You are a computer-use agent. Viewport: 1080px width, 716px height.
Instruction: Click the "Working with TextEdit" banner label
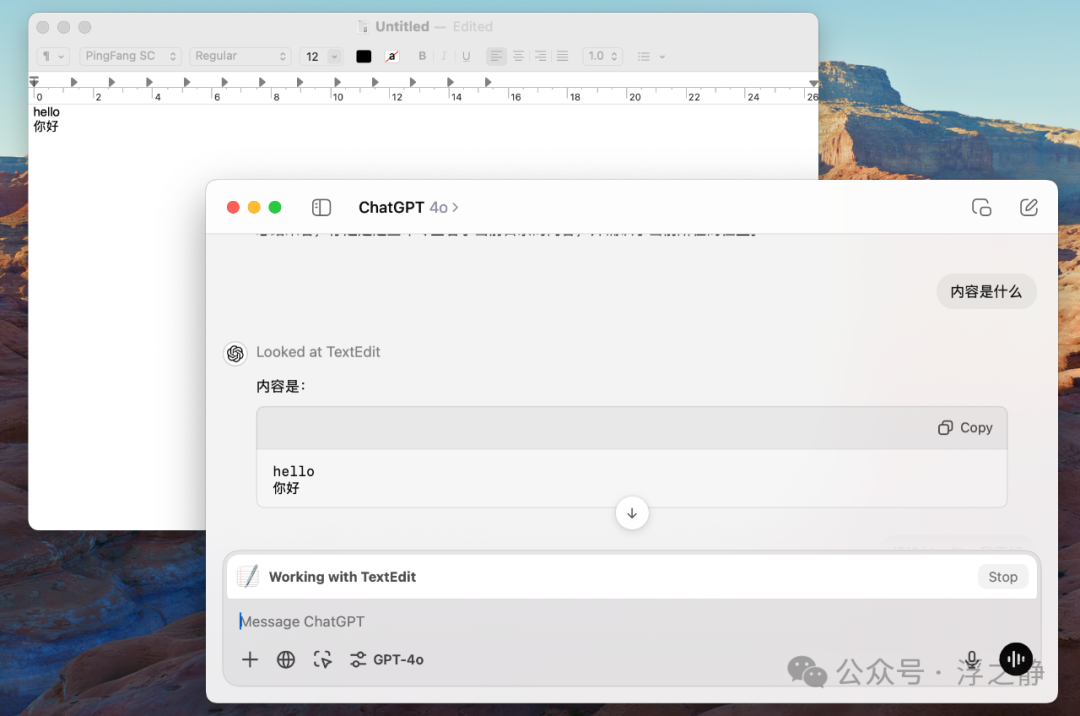[342, 577]
